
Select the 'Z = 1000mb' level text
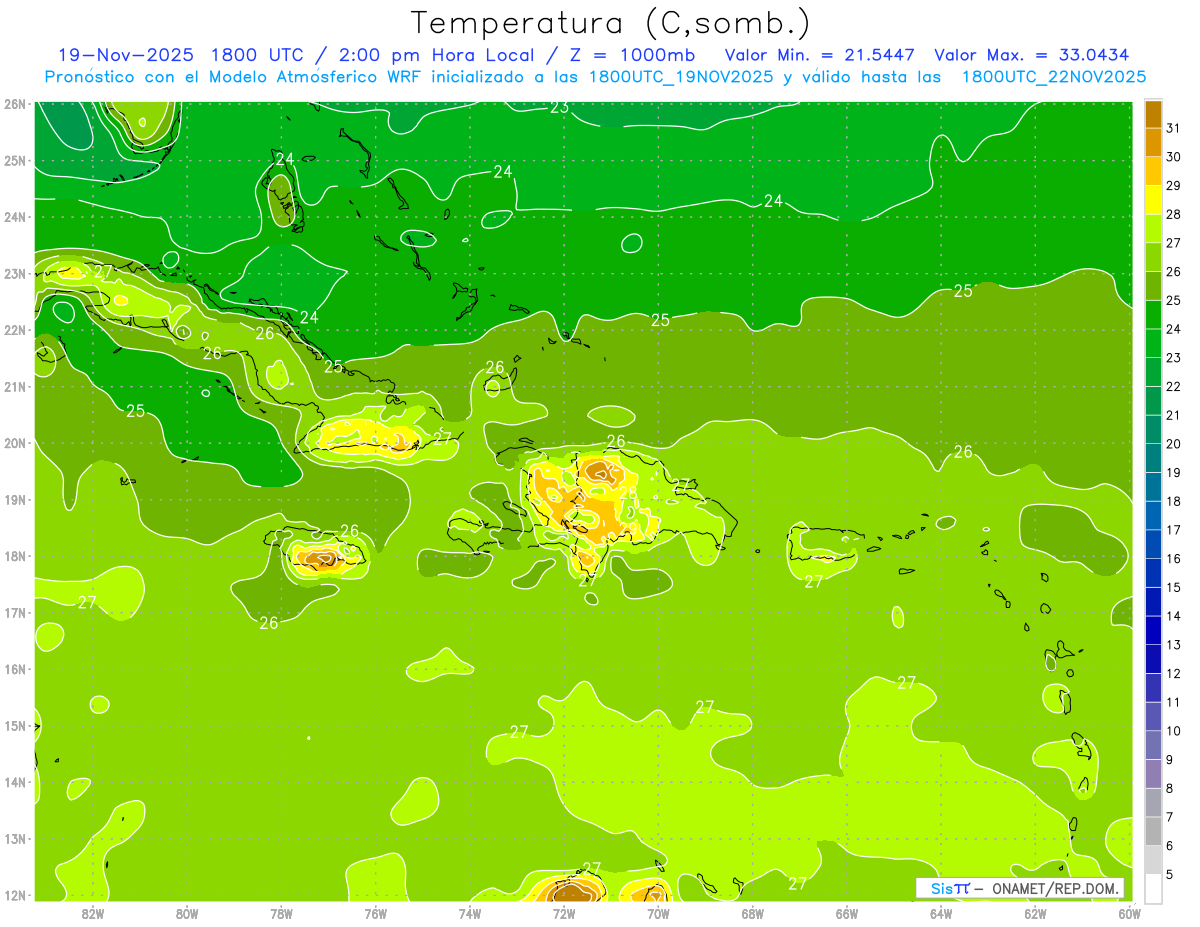click(631, 55)
